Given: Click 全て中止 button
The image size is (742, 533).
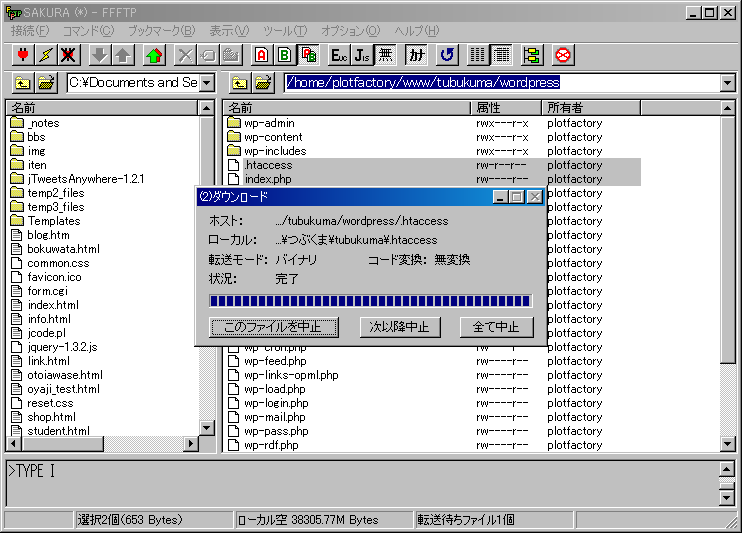Looking at the screenshot, I should (496, 327).
